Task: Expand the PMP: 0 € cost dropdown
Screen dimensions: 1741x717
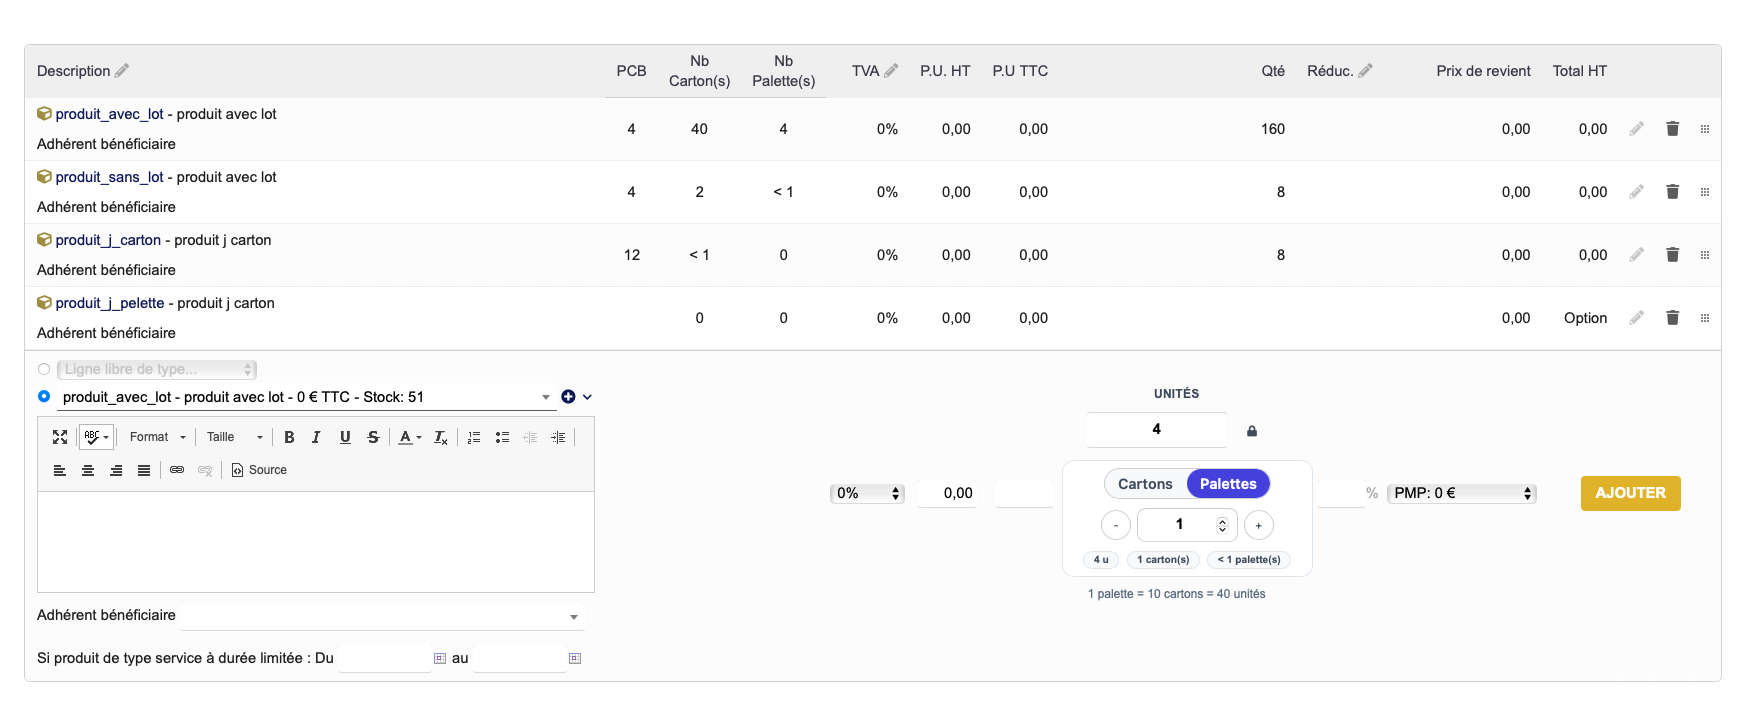Action: (x=1461, y=493)
